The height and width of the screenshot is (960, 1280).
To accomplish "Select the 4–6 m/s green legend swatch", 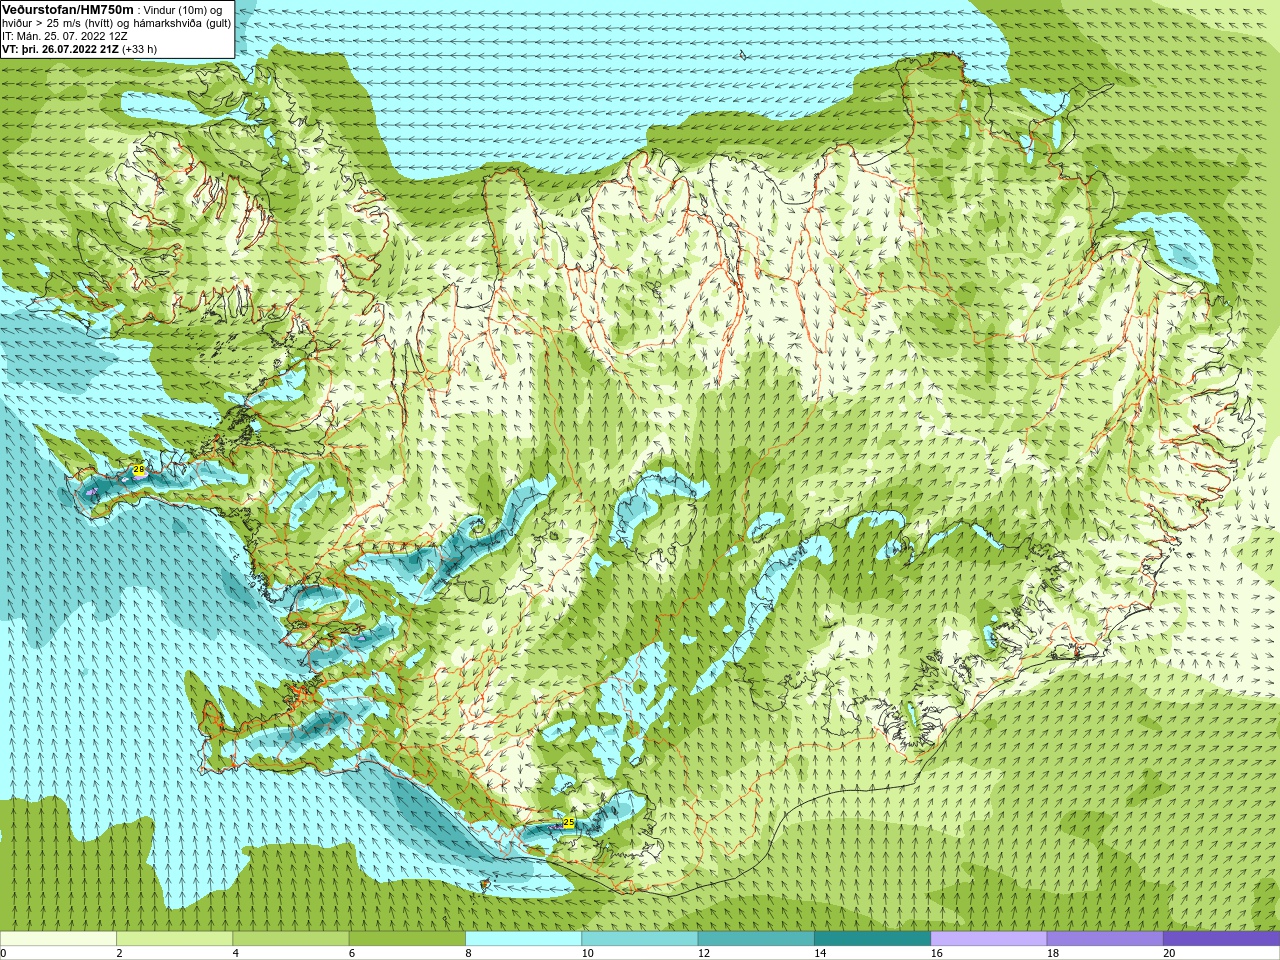I will (x=291, y=939).
